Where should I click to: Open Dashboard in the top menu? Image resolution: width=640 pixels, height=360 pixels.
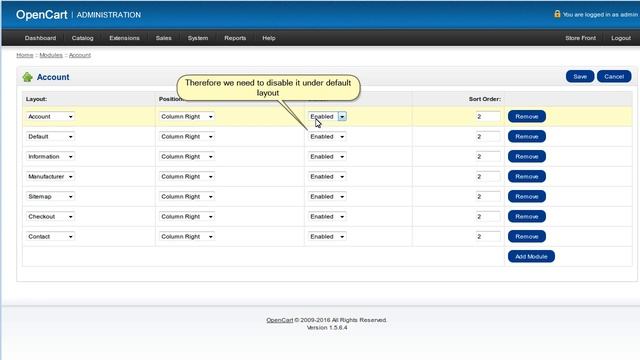[x=40, y=38]
